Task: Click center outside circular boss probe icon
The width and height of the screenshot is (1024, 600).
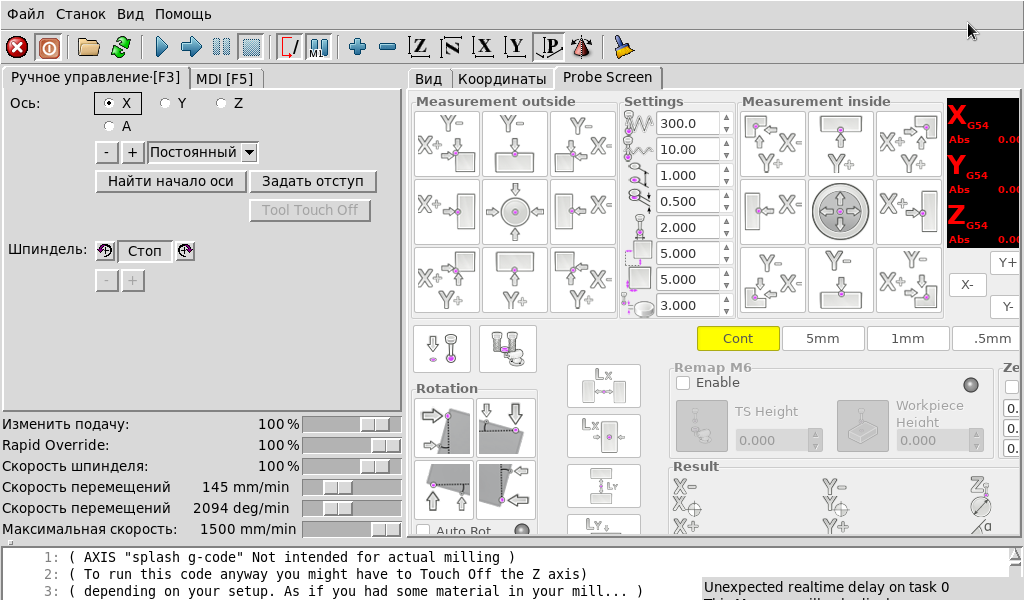Action: pos(514,212)
